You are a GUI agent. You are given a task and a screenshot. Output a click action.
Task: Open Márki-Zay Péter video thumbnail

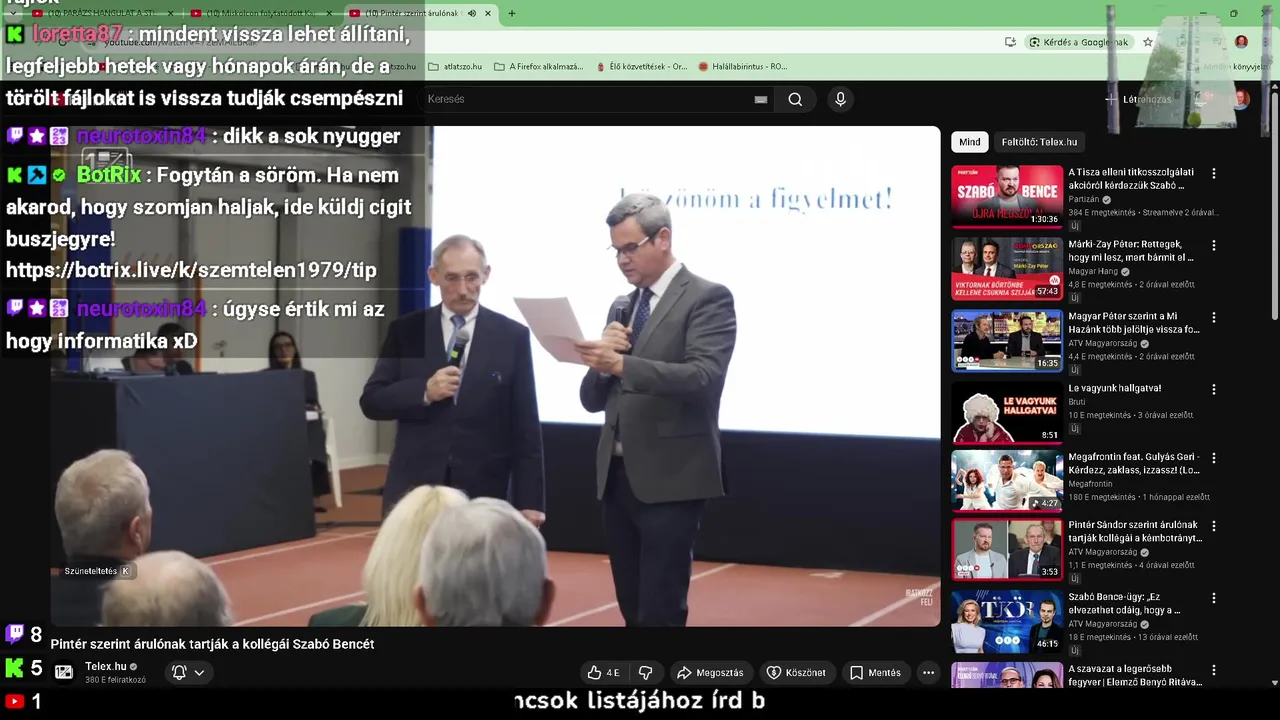pos(1006,268)
